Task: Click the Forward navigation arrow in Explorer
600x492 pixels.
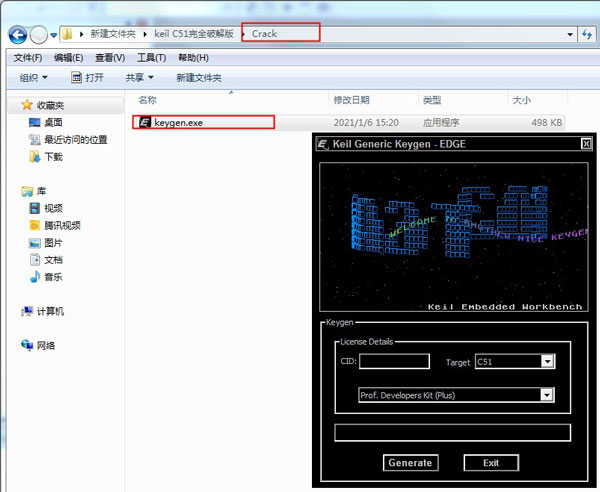Action: (39, 34)
